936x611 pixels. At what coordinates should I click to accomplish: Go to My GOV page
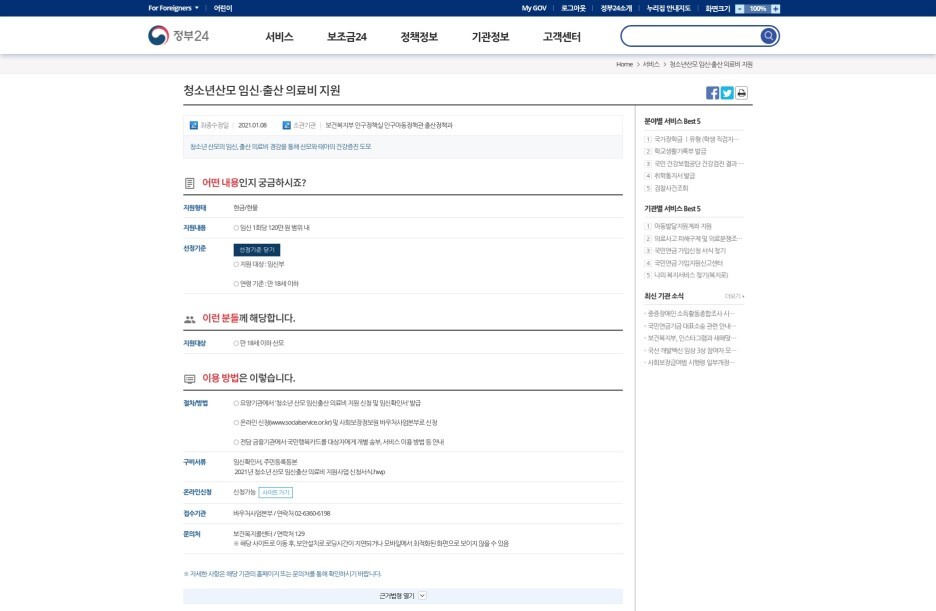(534, 8)
